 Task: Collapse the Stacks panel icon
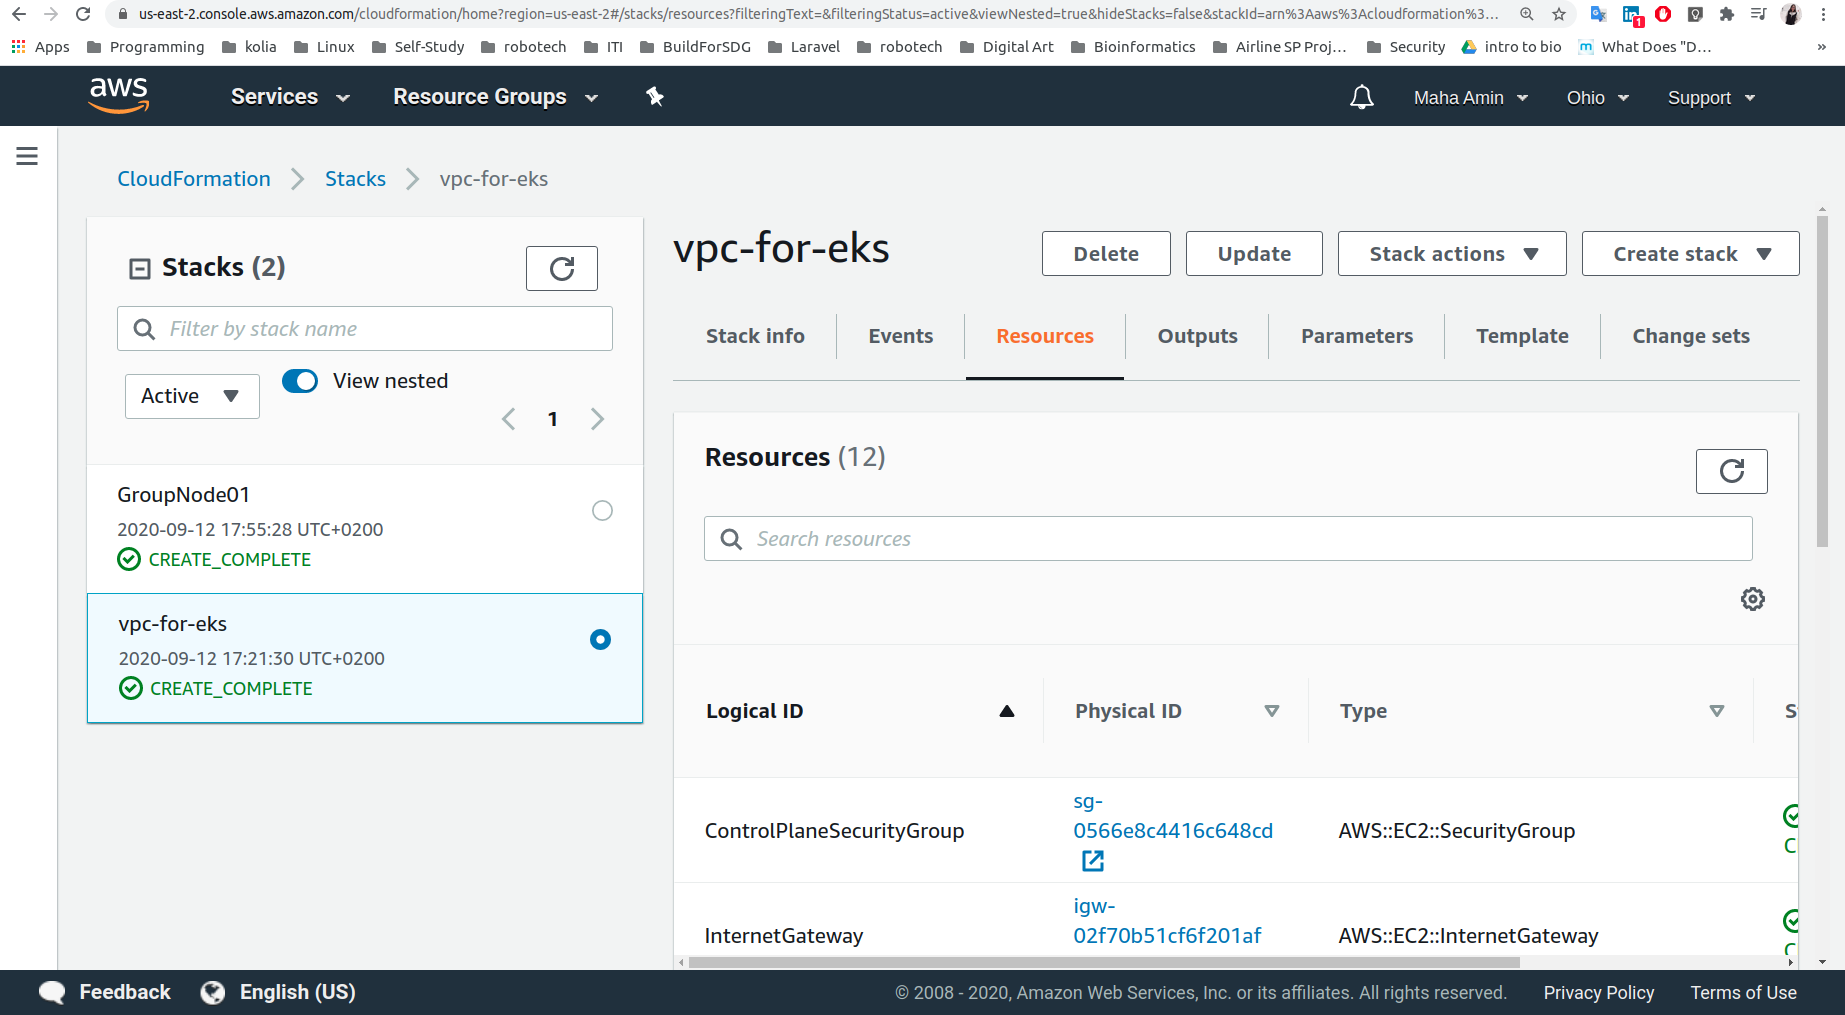coord(140,268)
